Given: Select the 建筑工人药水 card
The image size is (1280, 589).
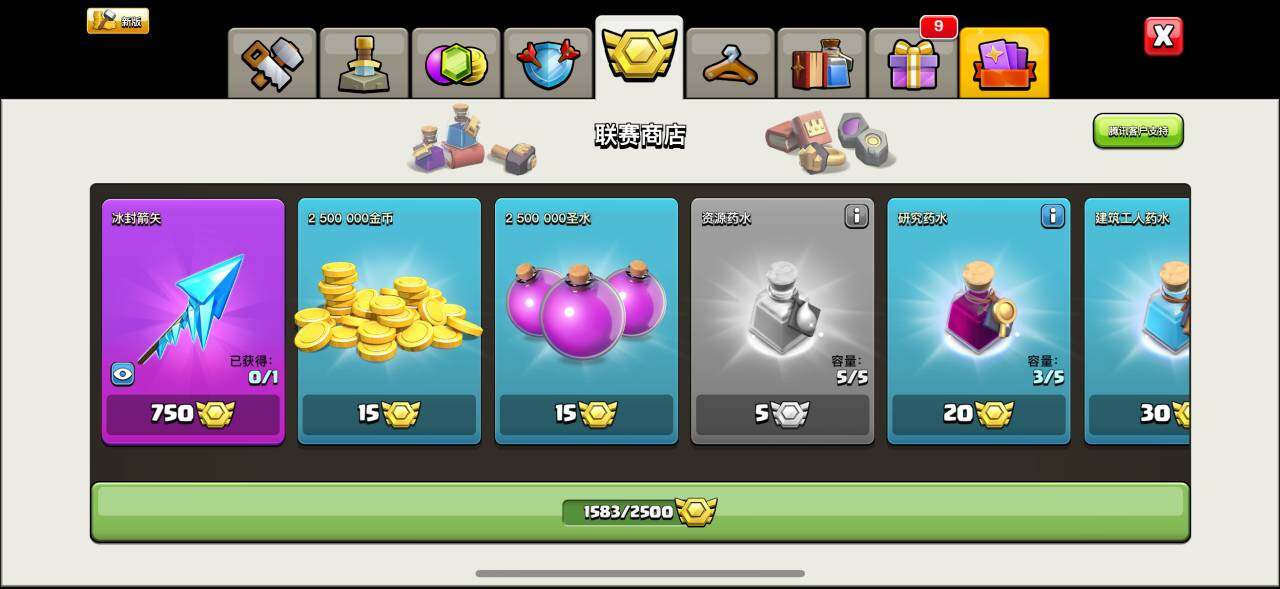Looking at the screenshot, I should tap(1137, 320).
